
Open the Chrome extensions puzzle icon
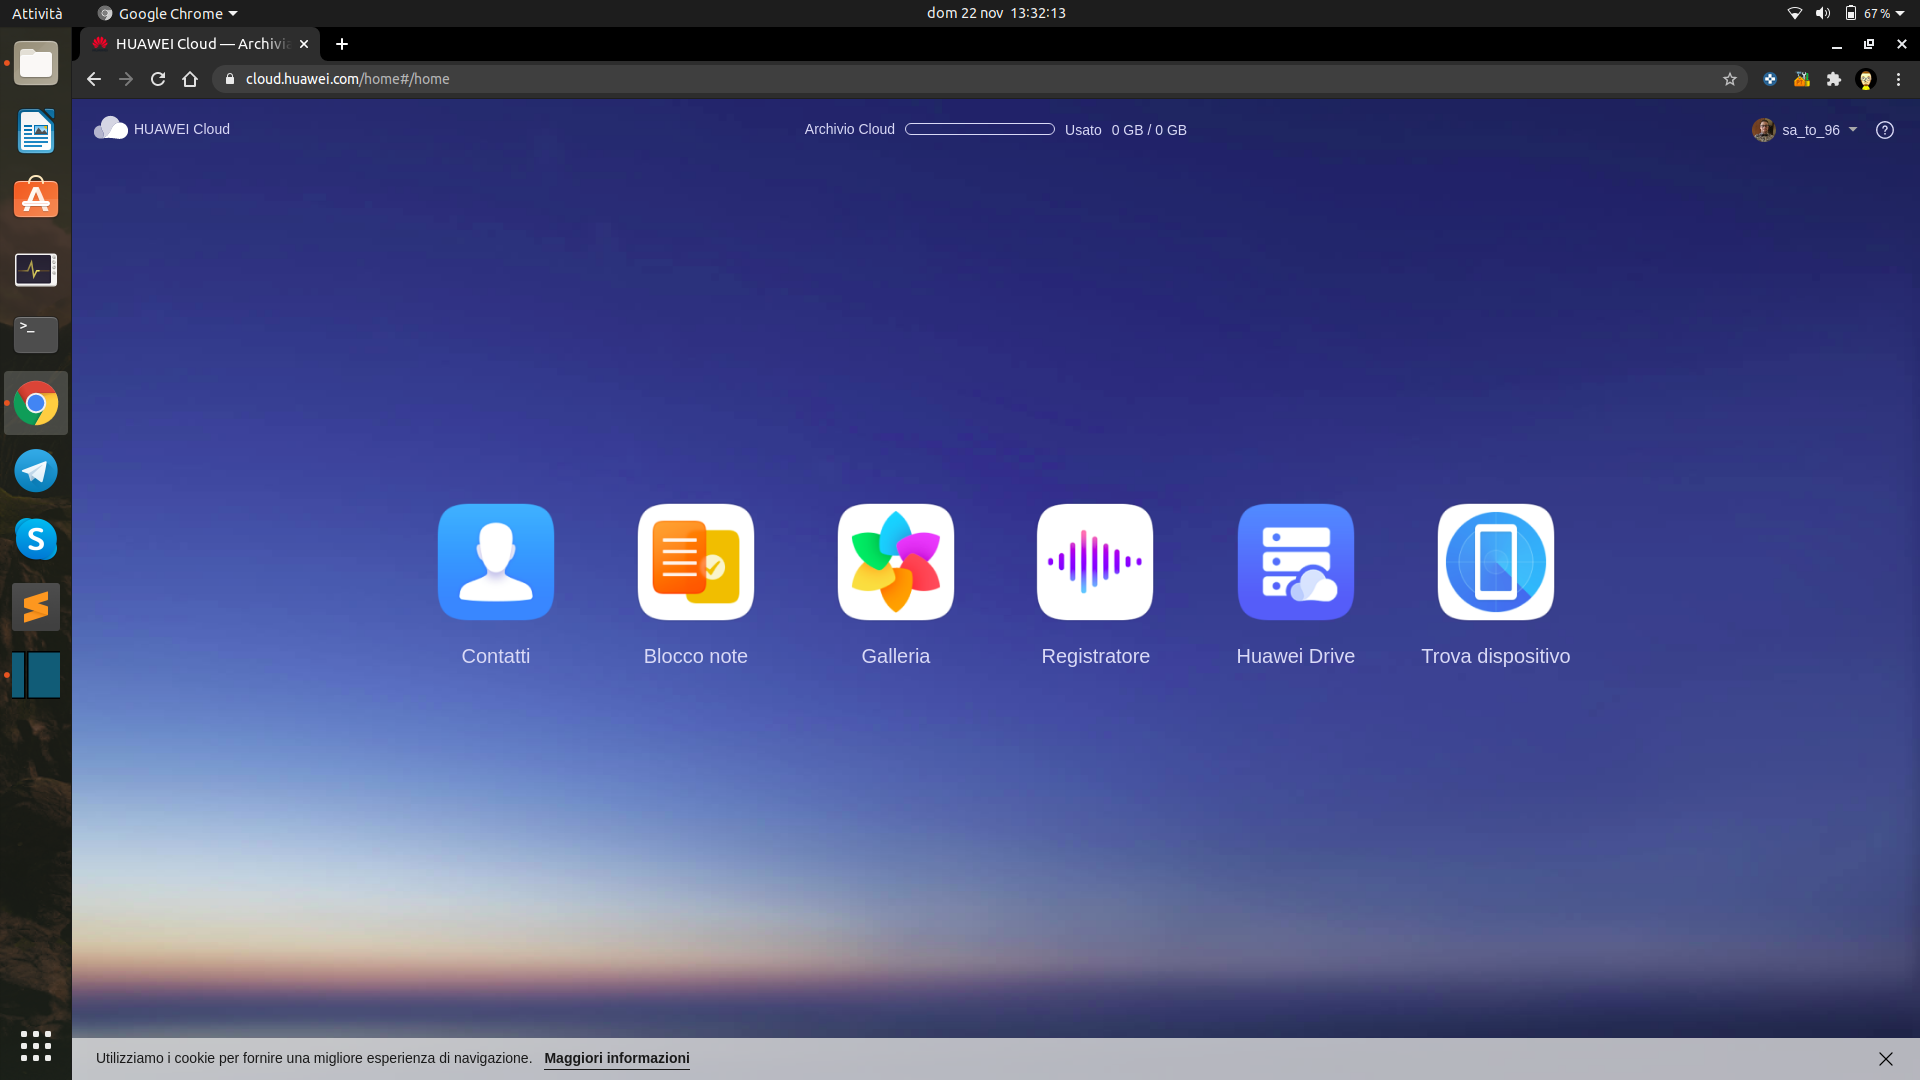(1833, 79)
